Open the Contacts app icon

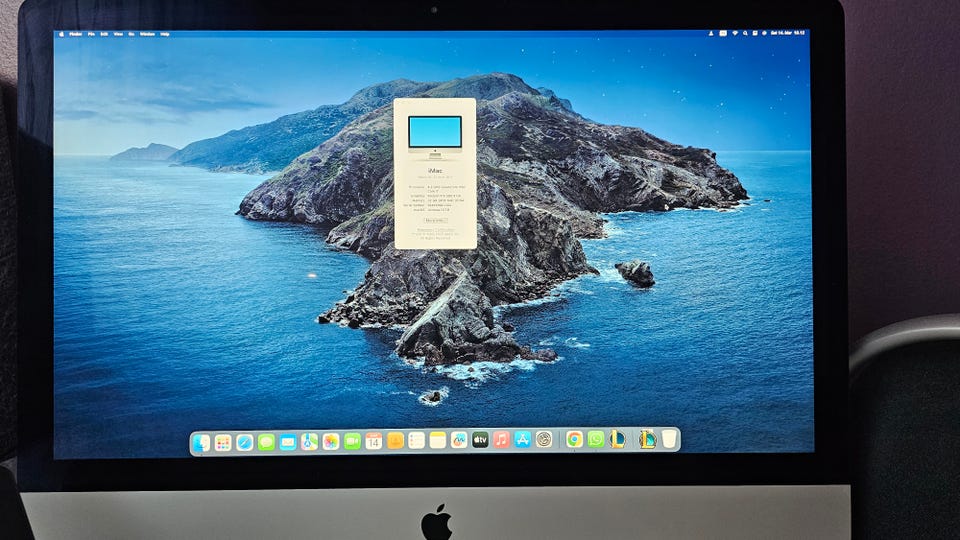395,441
